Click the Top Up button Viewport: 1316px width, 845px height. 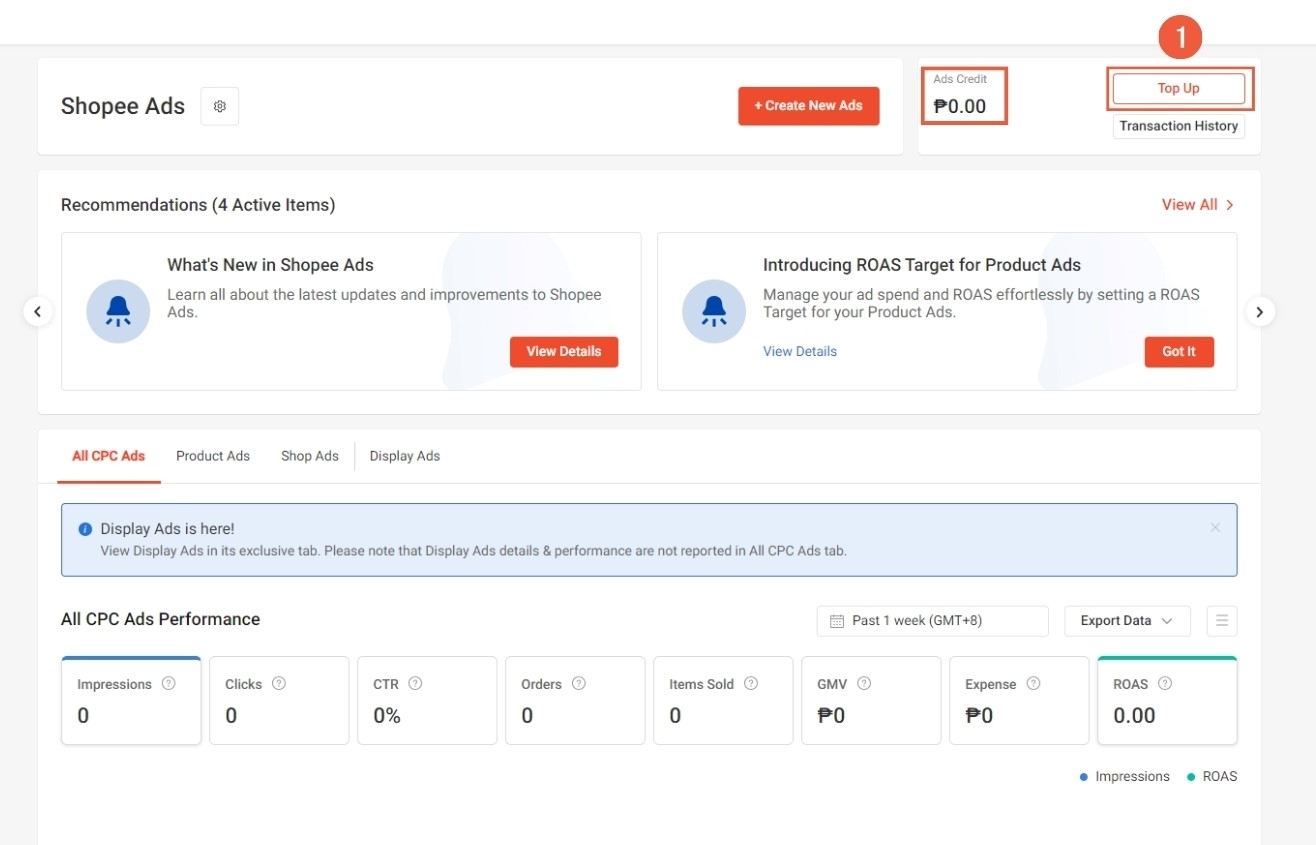[1179, 88]
